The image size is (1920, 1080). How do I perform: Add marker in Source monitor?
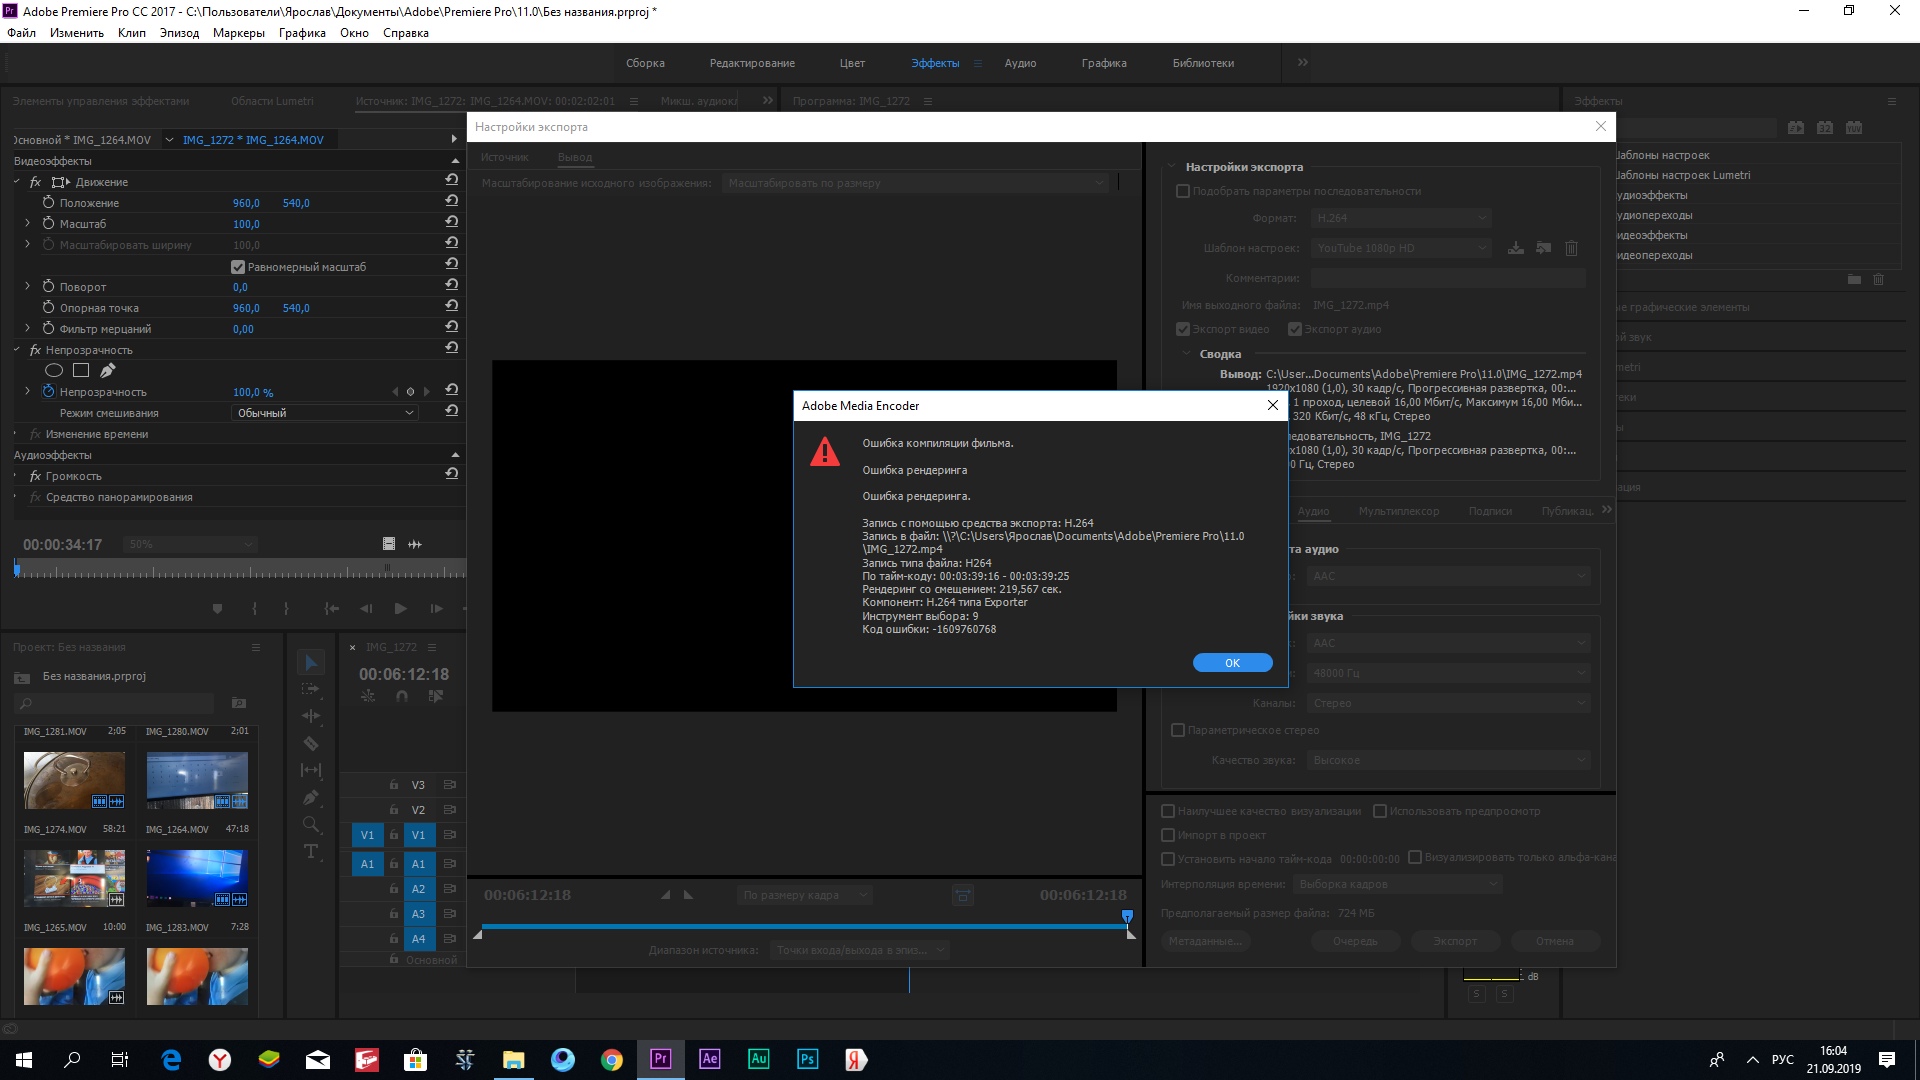(x=217, y=608)
